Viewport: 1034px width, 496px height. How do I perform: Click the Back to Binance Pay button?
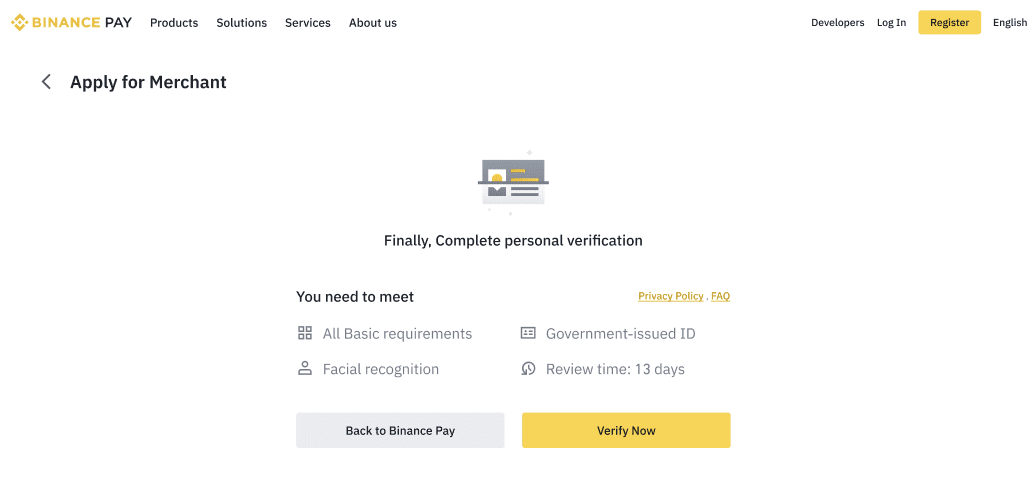pyautogui.click(x=400, y=431)
